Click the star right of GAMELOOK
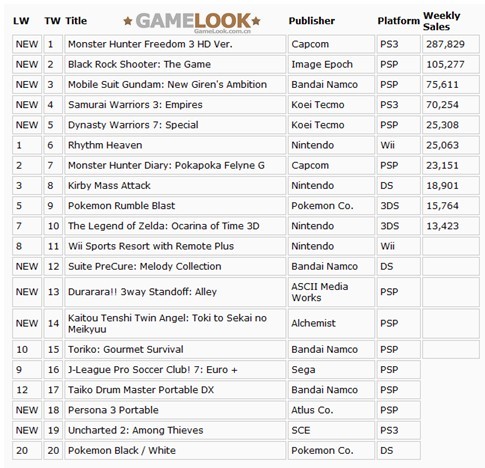This screenshot has height=468, width=485. tap(256, 21)
